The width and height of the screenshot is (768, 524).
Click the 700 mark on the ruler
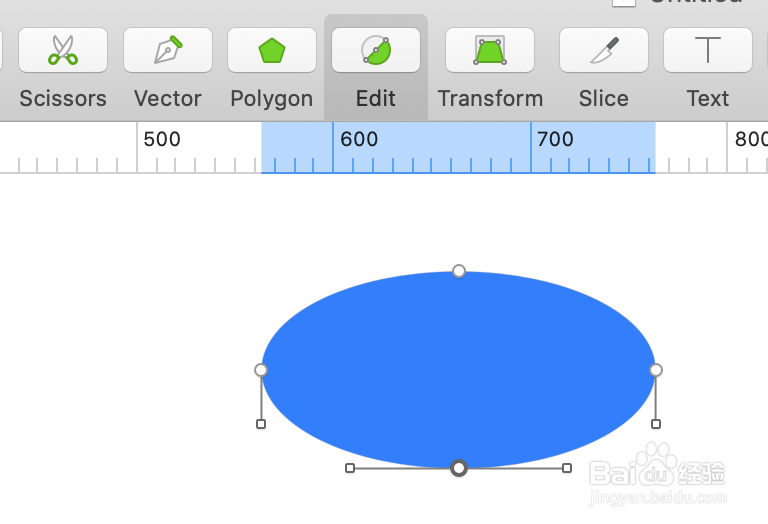point(555,140)
